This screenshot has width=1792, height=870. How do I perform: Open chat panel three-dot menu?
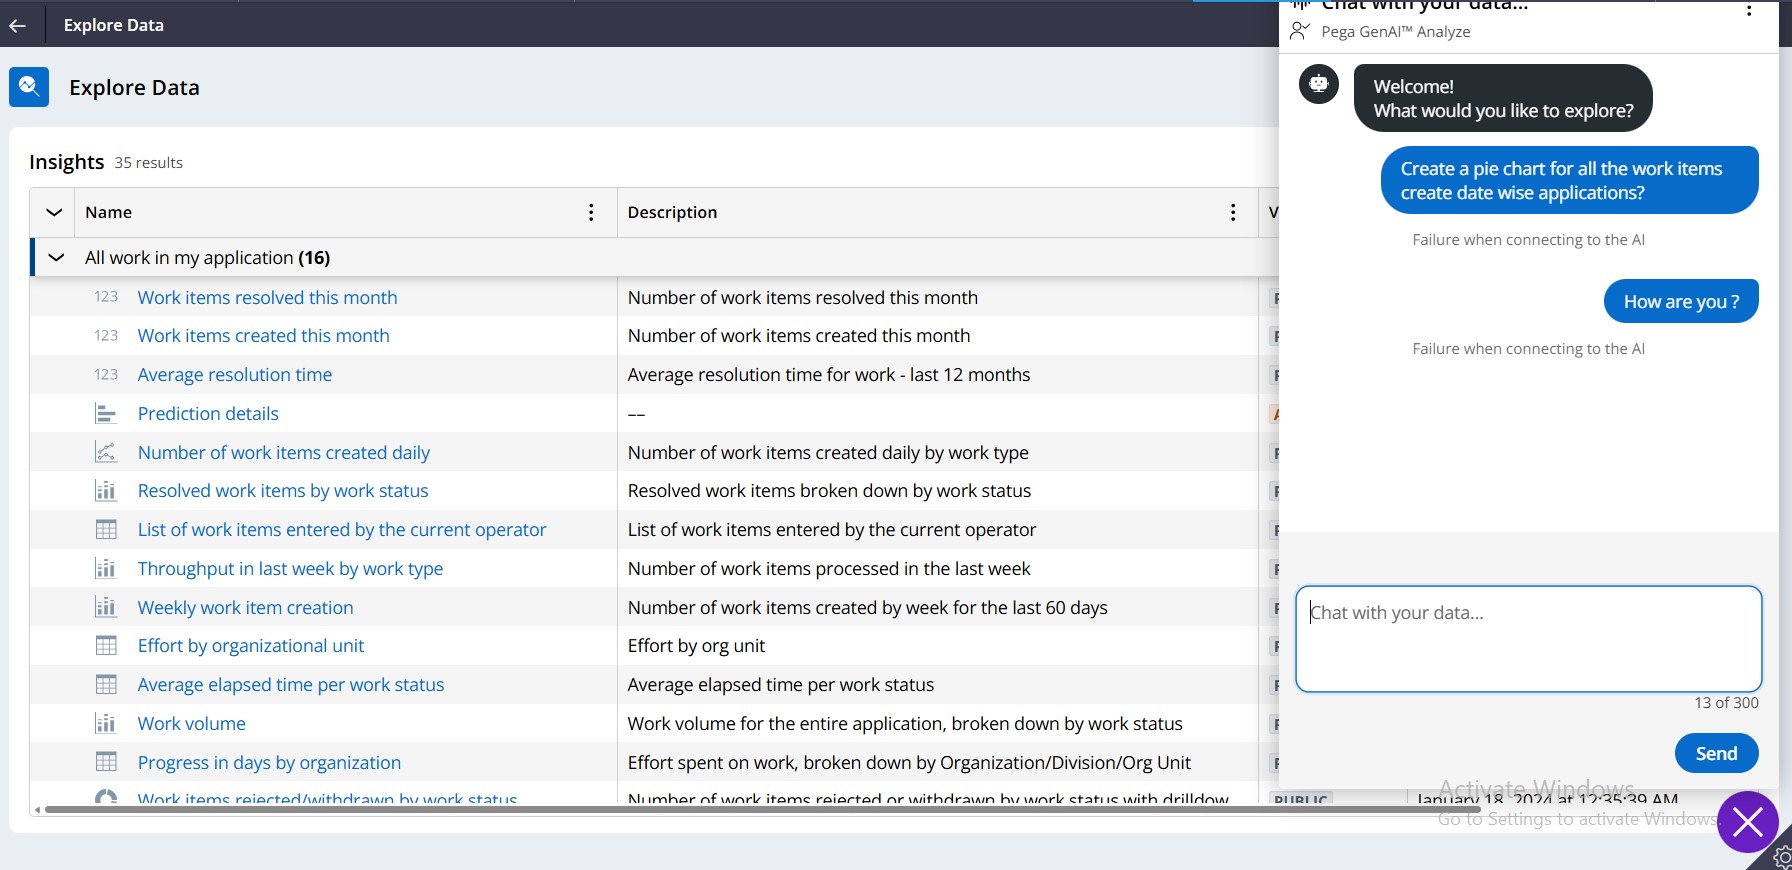(1748, 11)
